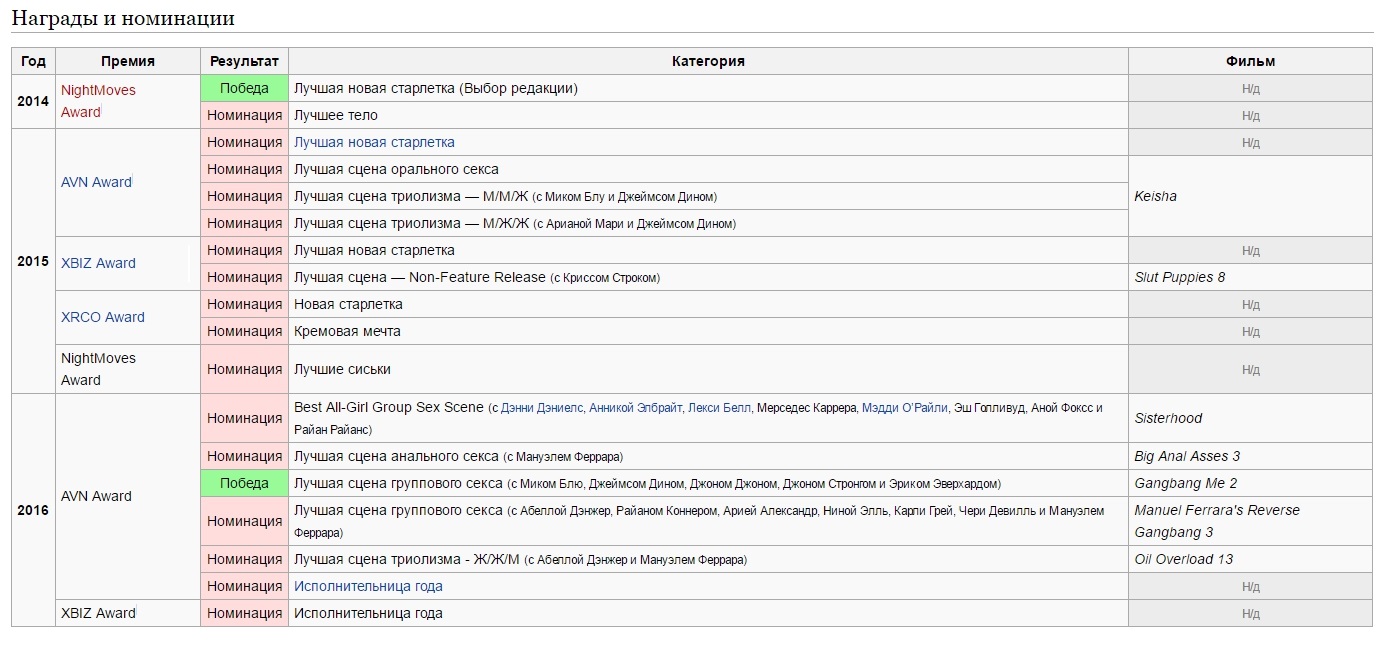Click 'Н/д' film cell in the 'Кремовая мечта' row
1385x648 pixels.
[x=1250, y=331]
